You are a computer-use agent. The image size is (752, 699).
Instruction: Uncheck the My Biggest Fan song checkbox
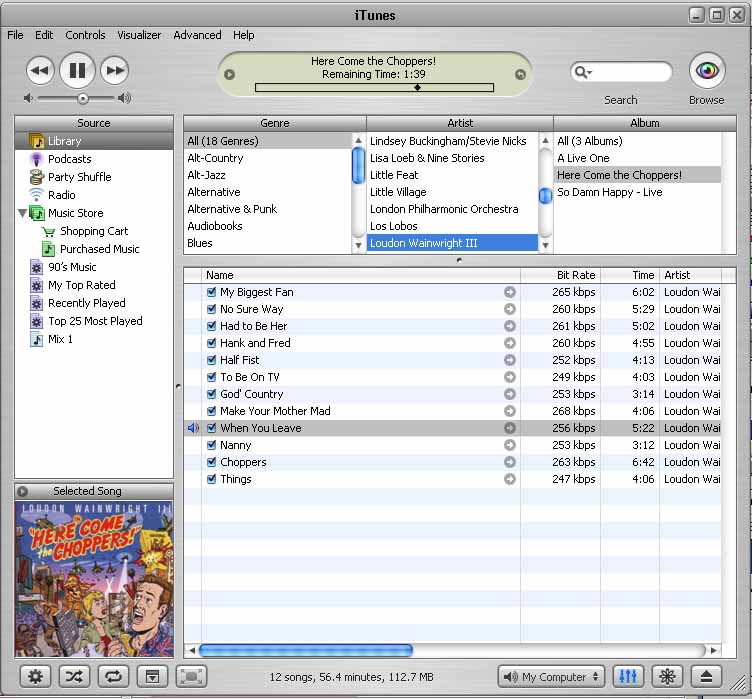pyautogui.click(x=211, y=292)
